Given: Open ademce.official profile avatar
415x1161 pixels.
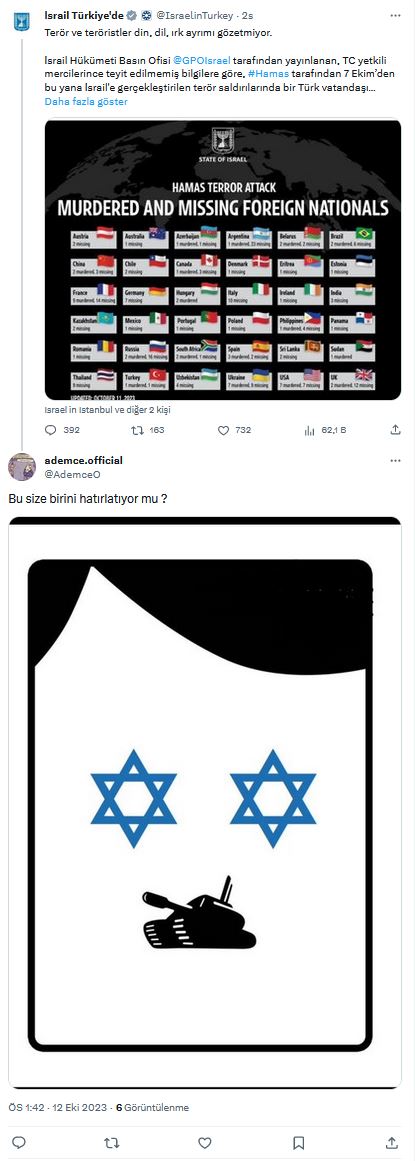Looking at the screenshot, I should point(21,467).
